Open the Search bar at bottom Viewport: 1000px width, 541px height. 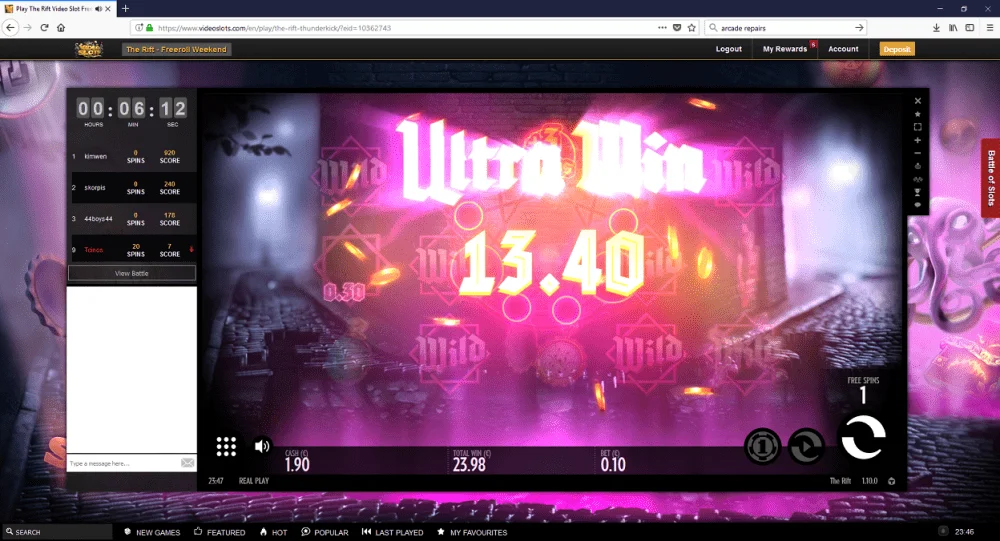pyautogui.click(x=56, y=532)
